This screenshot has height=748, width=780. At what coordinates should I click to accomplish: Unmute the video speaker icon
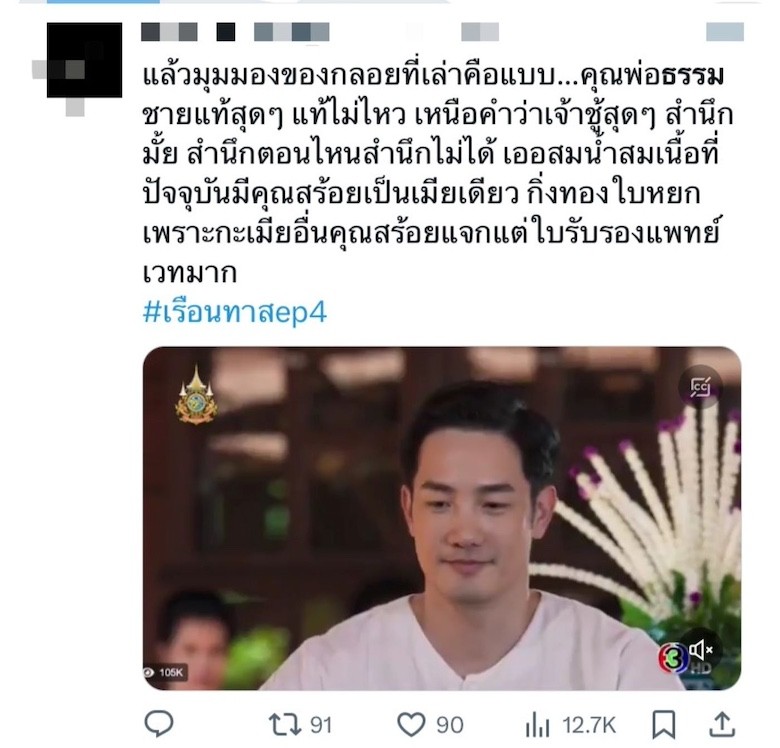click(x=701, y=649)
